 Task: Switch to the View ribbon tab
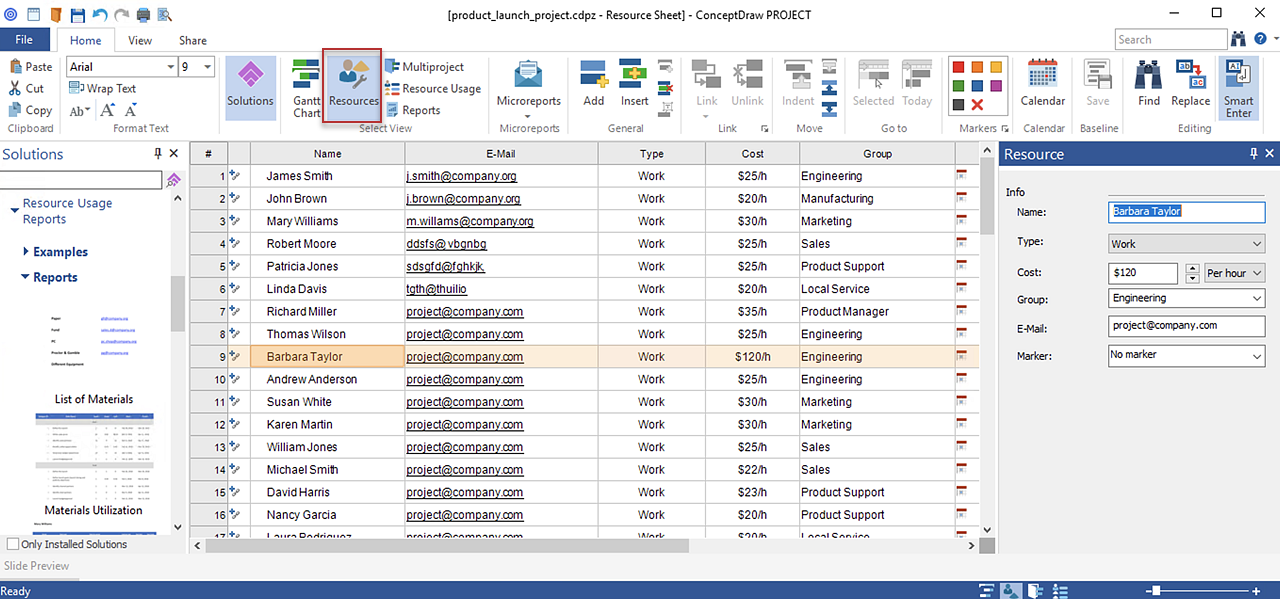pos(140,41)
